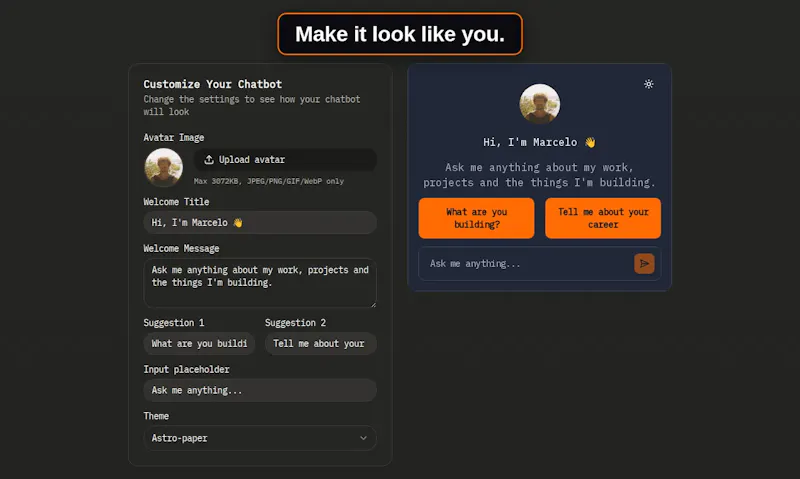
Task: Click the 'Customize Your Chatbot' heading
Action: tap(213, 84)
